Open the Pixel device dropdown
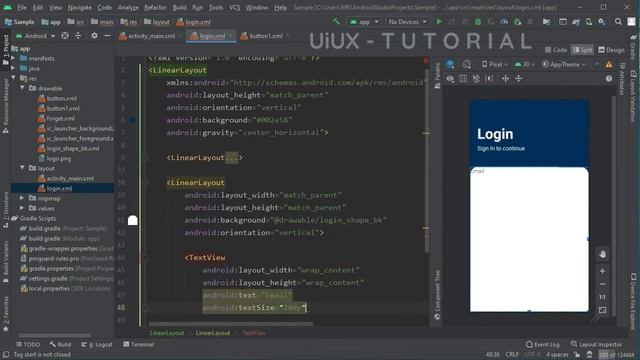Viewport: 640px width, 360px height. [495, 64]
